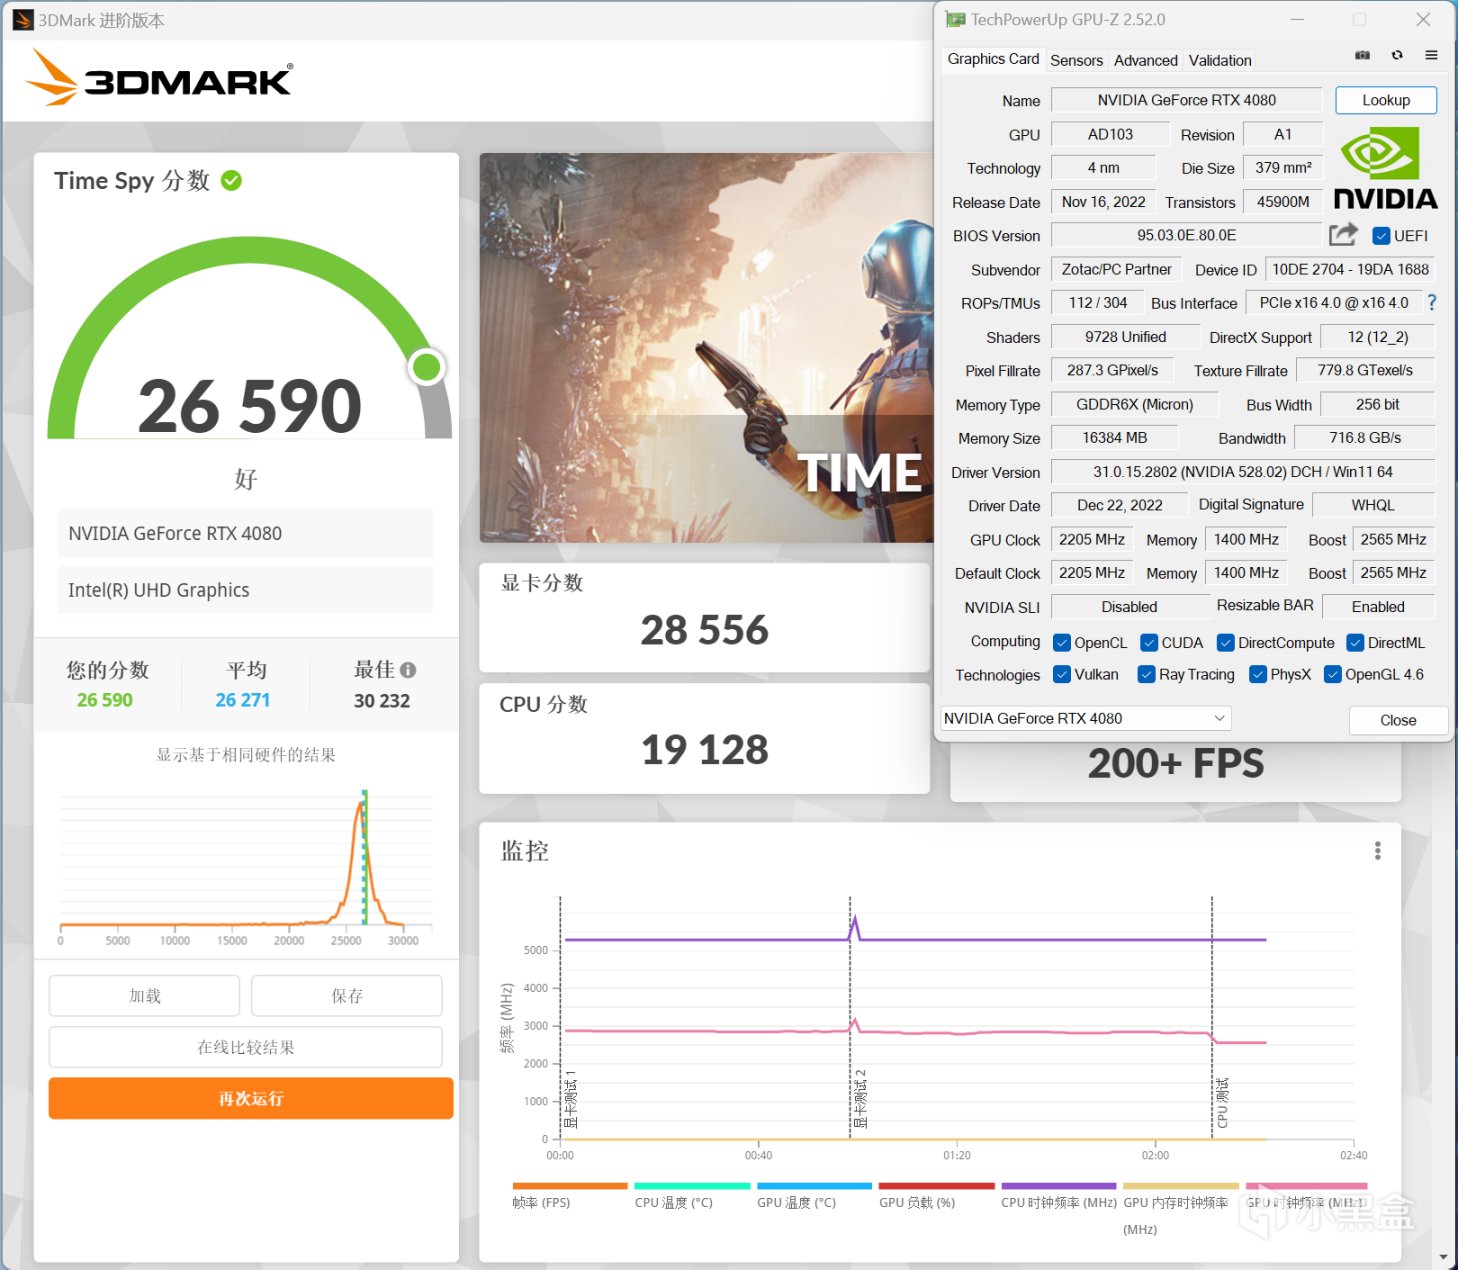Click the Lookup button
Viewport: 1458px width, 1270px height.
click(x=1386, y=100)
